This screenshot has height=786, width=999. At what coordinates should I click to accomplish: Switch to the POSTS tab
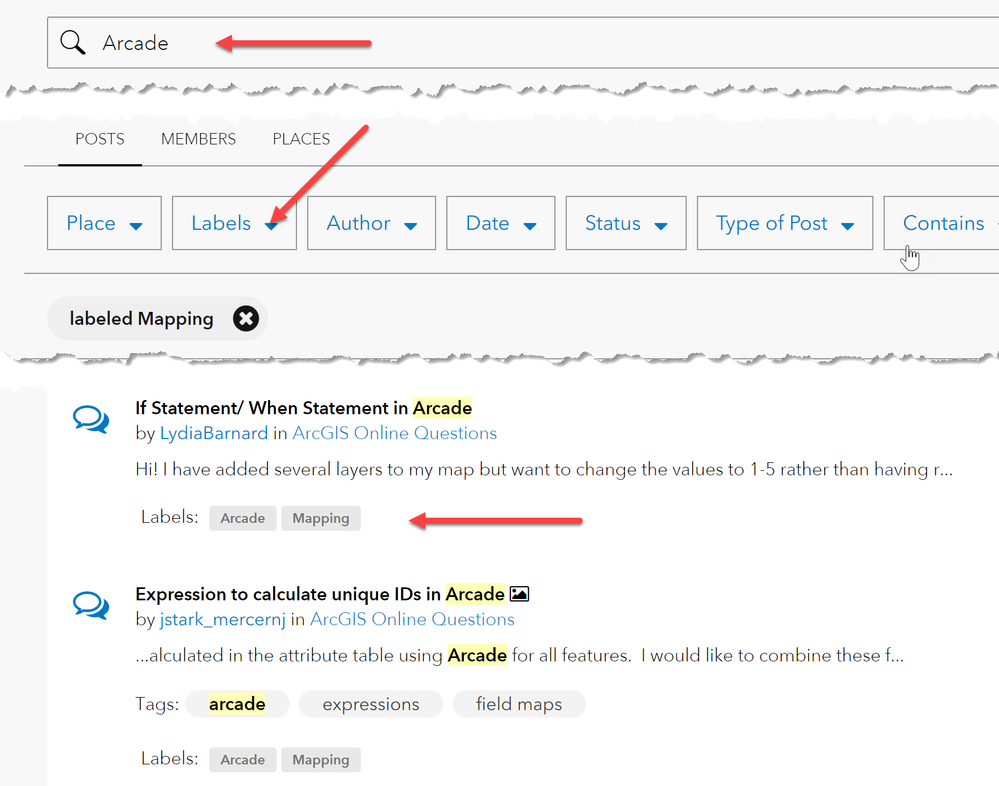pyautogui.click(x=100, y=139)
